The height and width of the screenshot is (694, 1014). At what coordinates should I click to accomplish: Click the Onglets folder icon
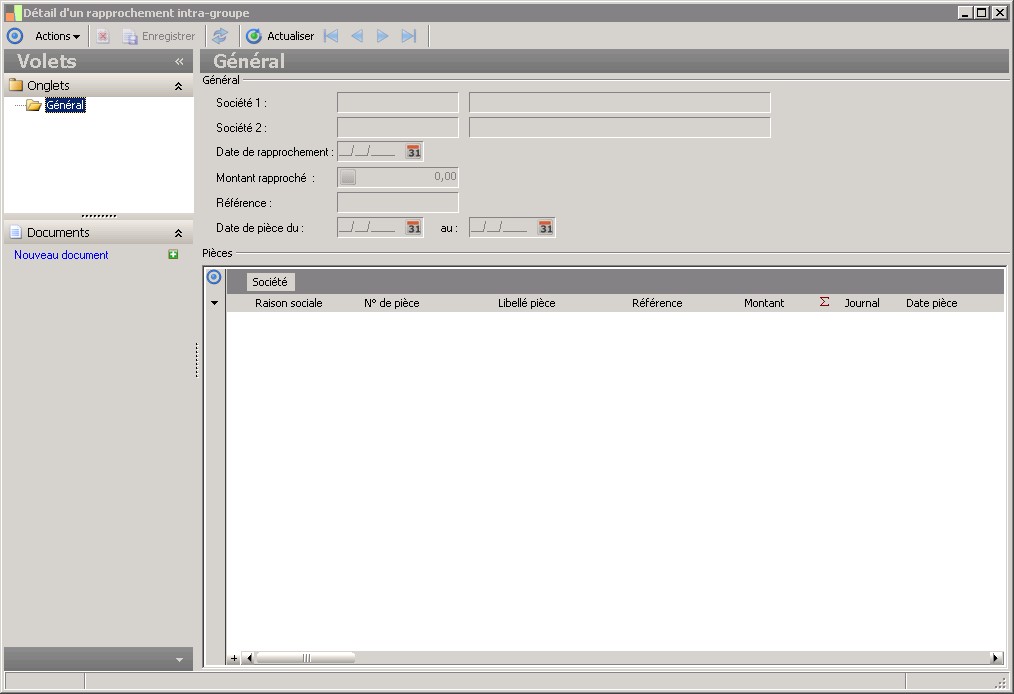(16, 85)
